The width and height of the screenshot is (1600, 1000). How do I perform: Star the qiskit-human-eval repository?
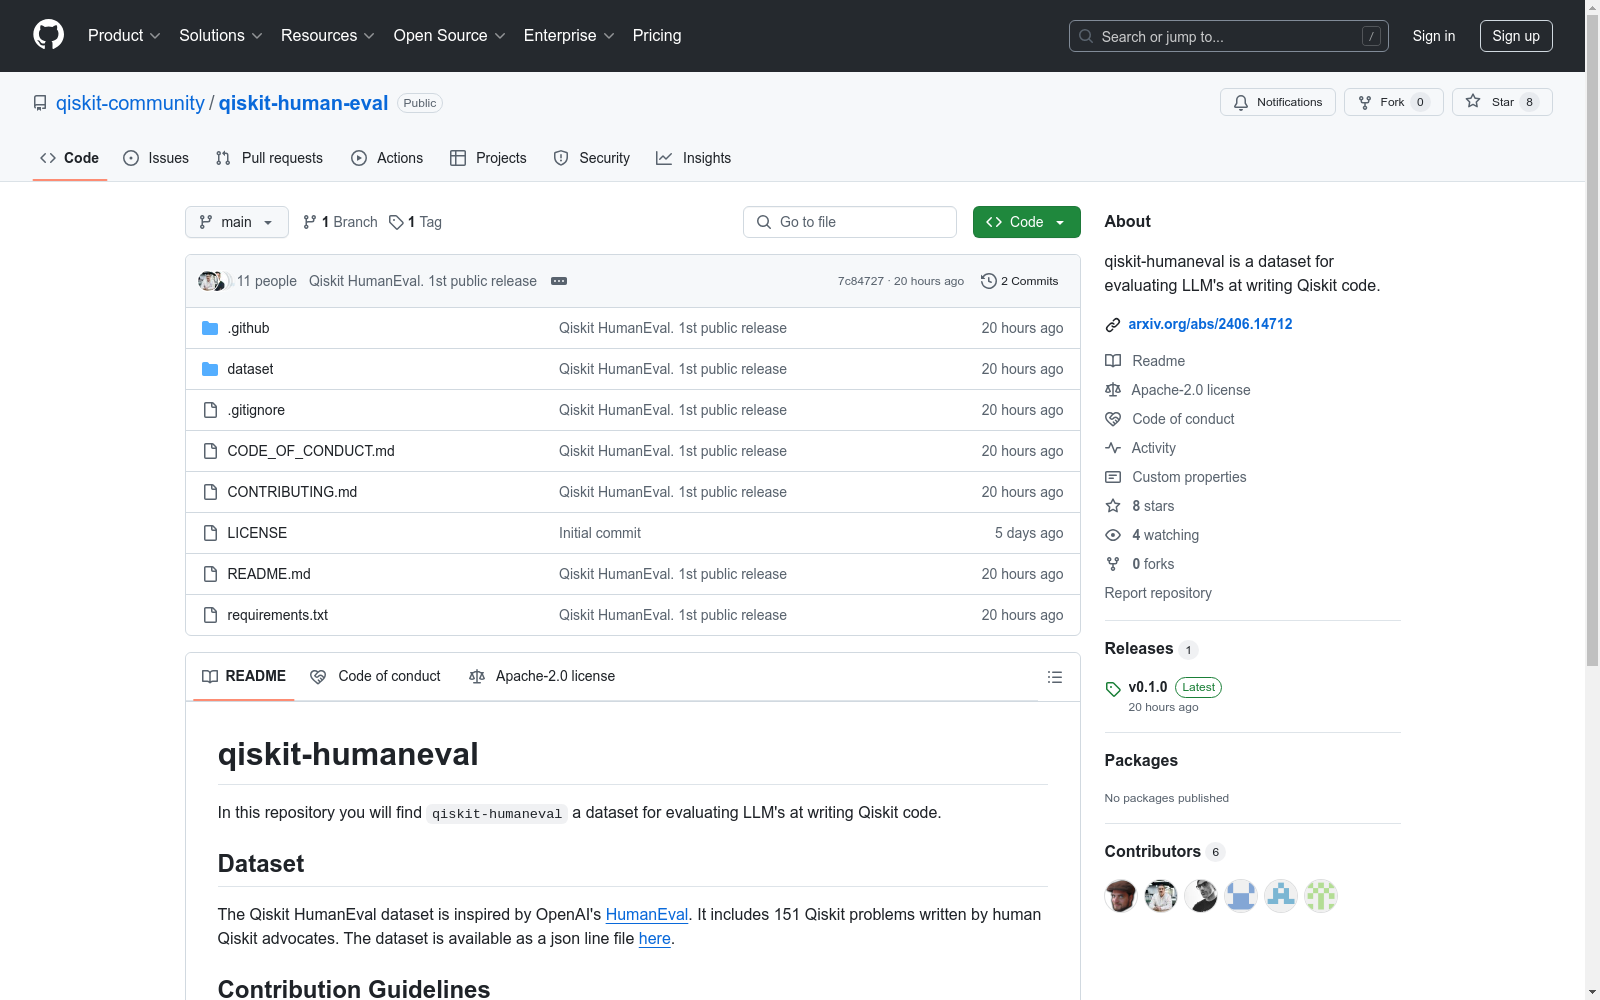[1501, 102]
